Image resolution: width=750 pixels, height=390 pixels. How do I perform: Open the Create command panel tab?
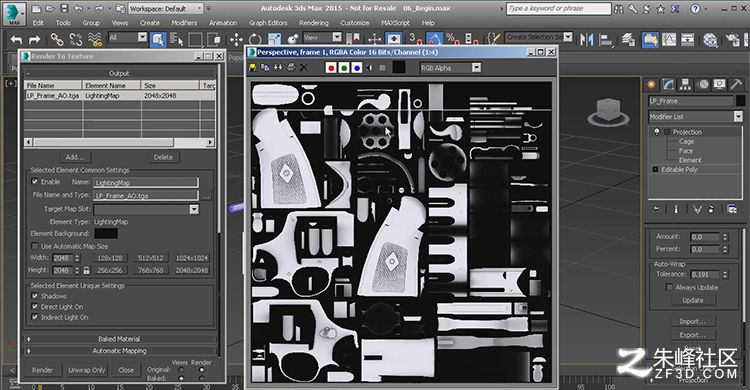click(651, 85)
